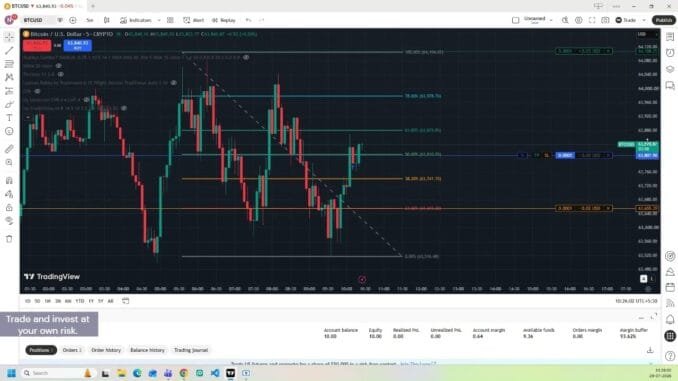Click the red sell price button
This screenshot has width=678, height=381.
click(37, 45)
